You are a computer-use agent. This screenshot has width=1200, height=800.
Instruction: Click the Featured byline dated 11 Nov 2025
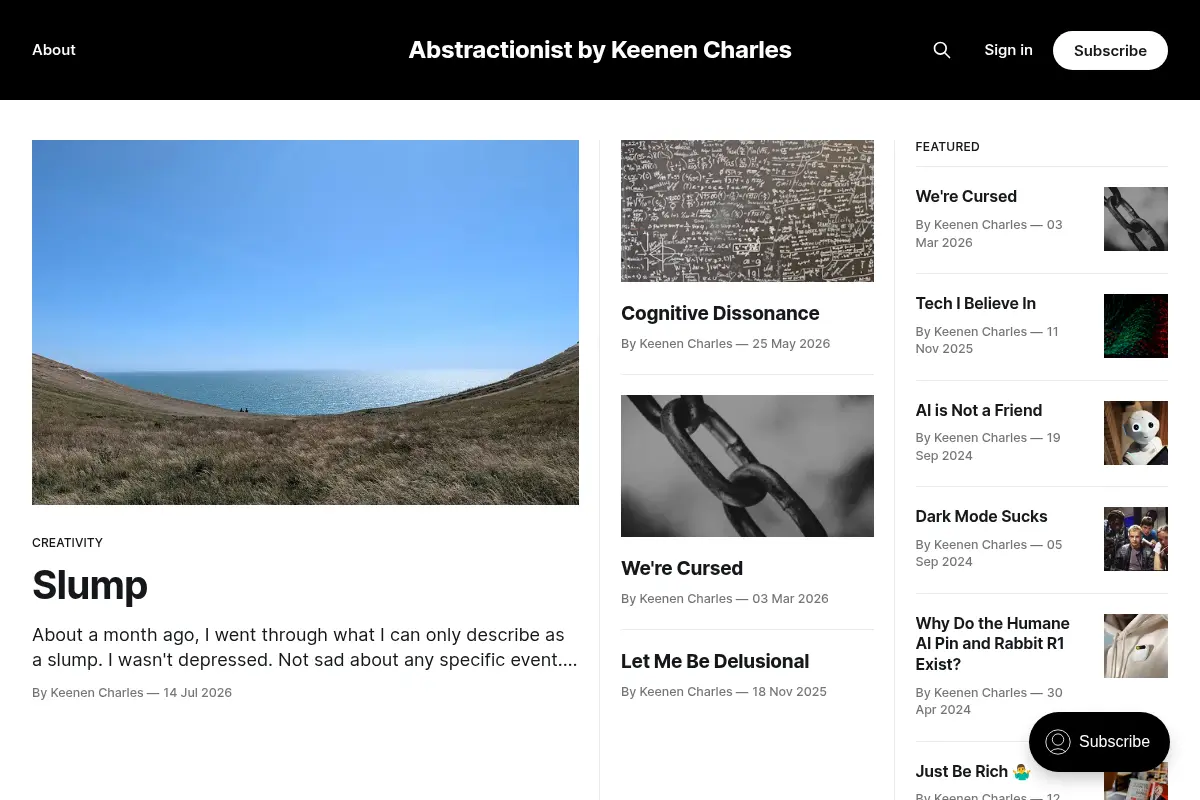point(986,339)
